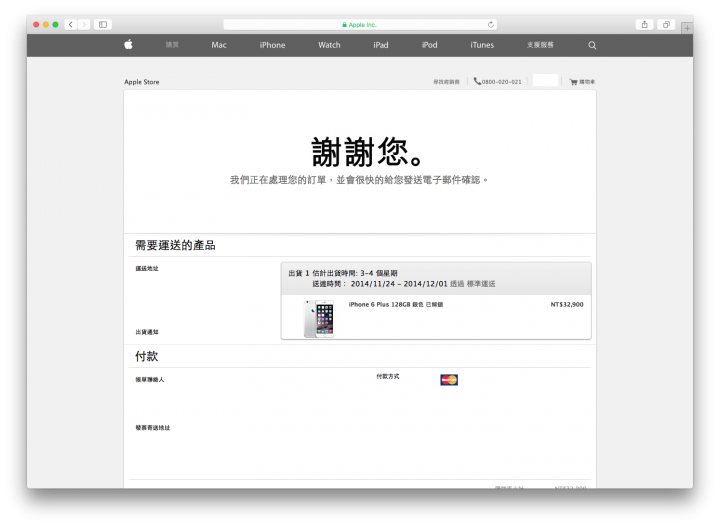Click the 需要運送的產品 section heading

click(x=175, y=245)
